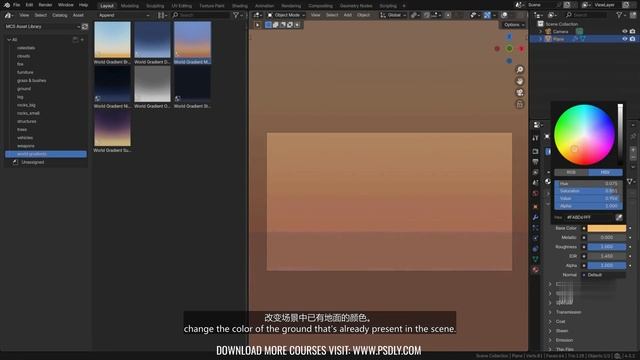The width and height of the screenshot is (640, 360).
Task: Expand the Transmission panel
Action: (550, 312)
